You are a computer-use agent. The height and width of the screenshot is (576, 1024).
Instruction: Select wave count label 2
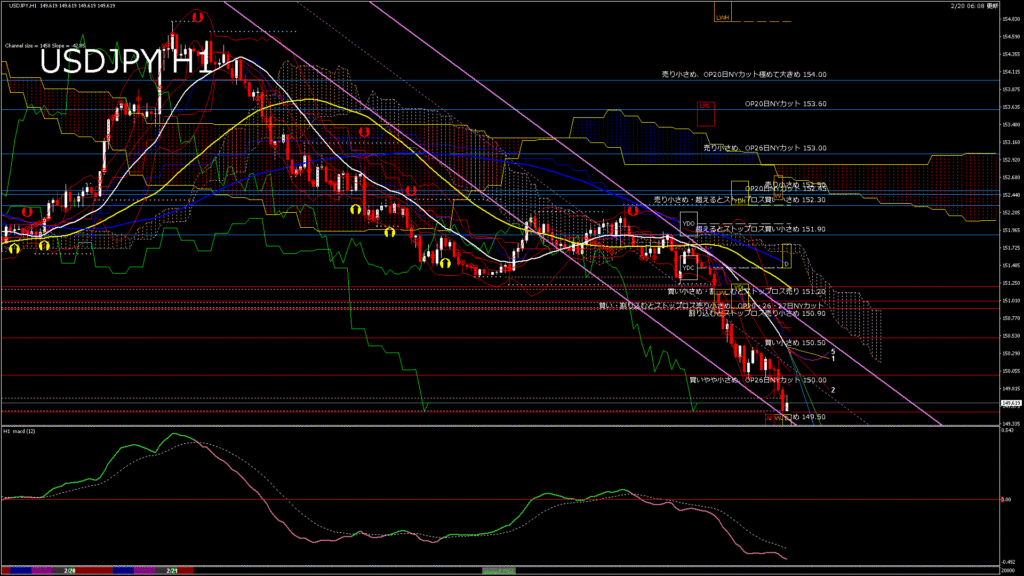(833, 390)
